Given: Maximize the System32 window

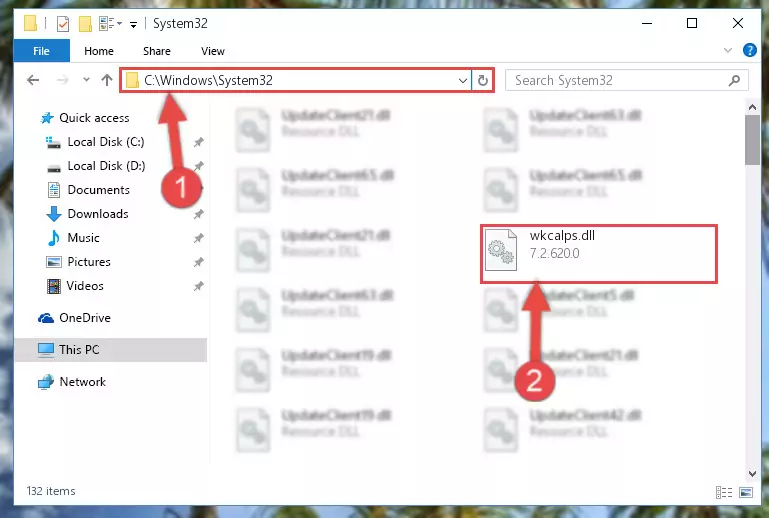Looking at the screenshot, I should pyautogui.click(x=692, y=23).
